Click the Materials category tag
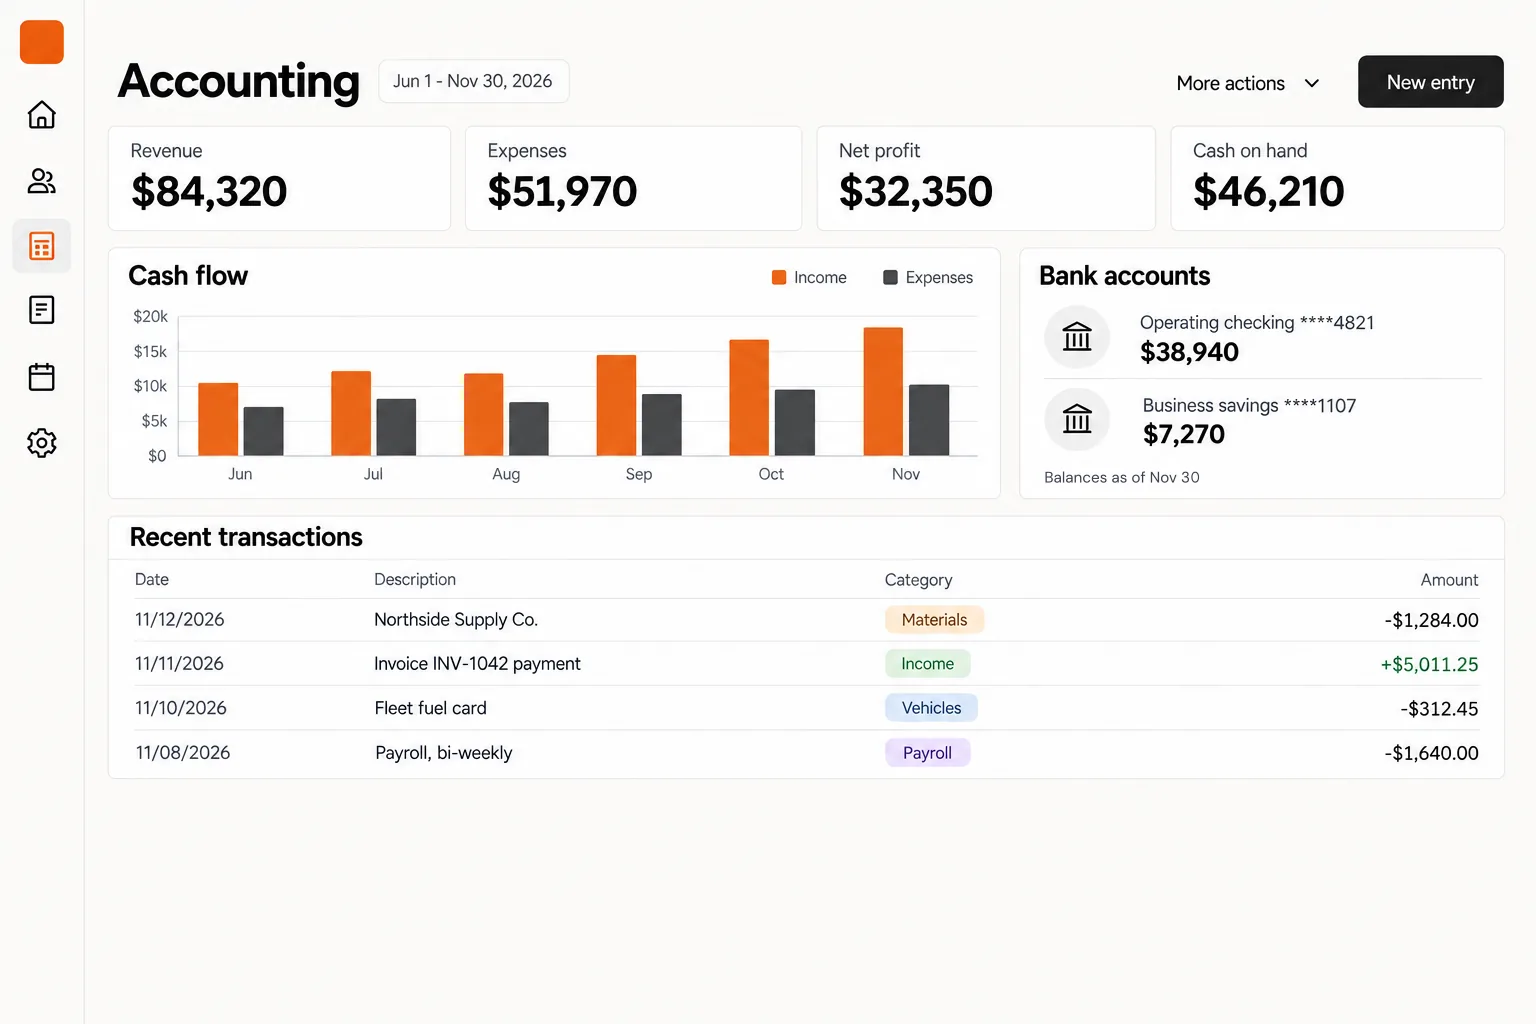The image size is (1536, 1024). 934,620
